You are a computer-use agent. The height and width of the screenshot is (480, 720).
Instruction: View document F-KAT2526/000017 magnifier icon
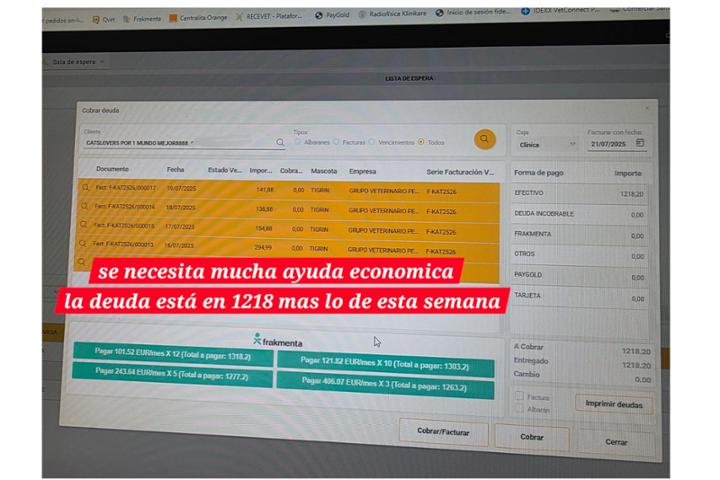85,187
